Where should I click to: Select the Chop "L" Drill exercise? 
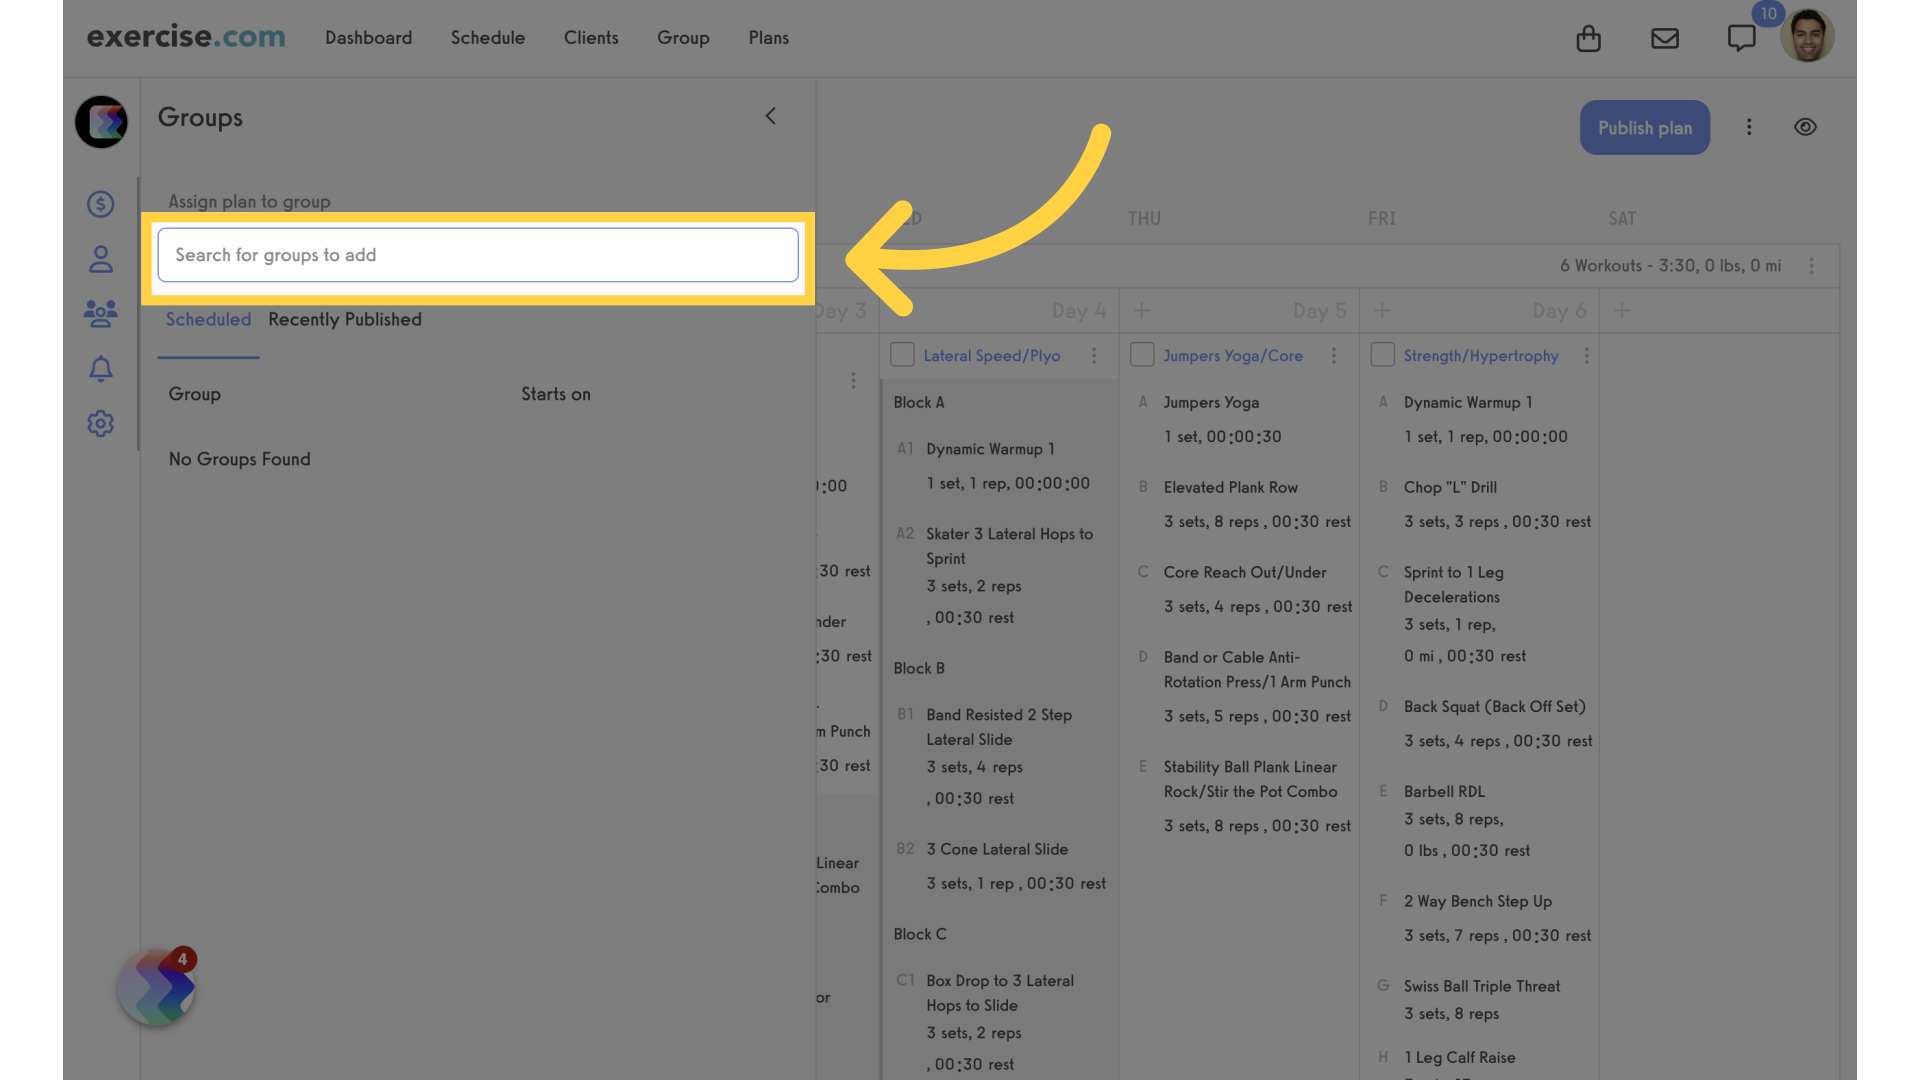click(1450, 487)
